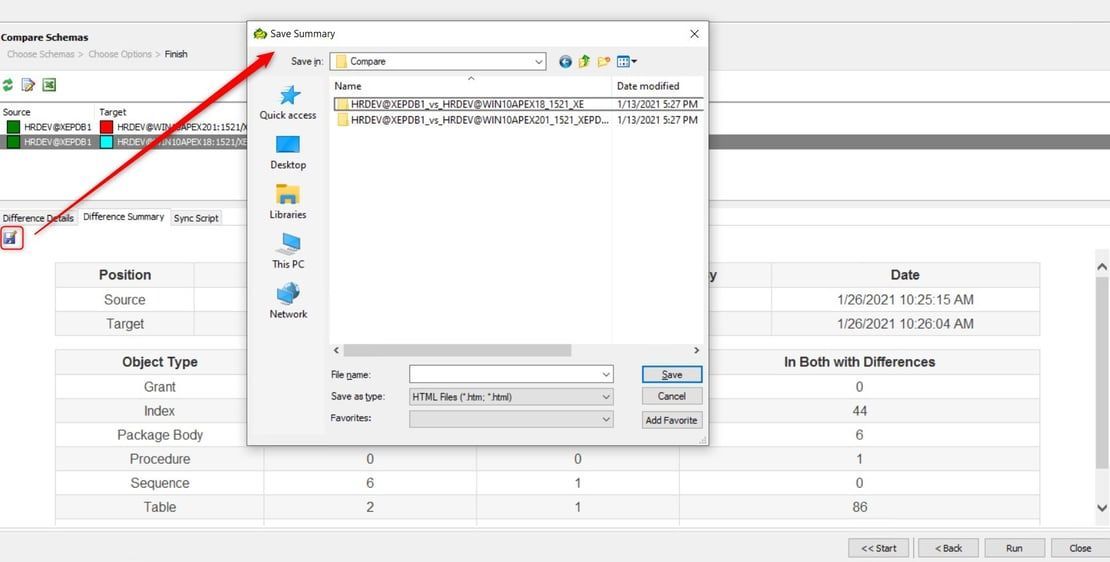Click the Export to Excel icon

[x=49, y=85]
